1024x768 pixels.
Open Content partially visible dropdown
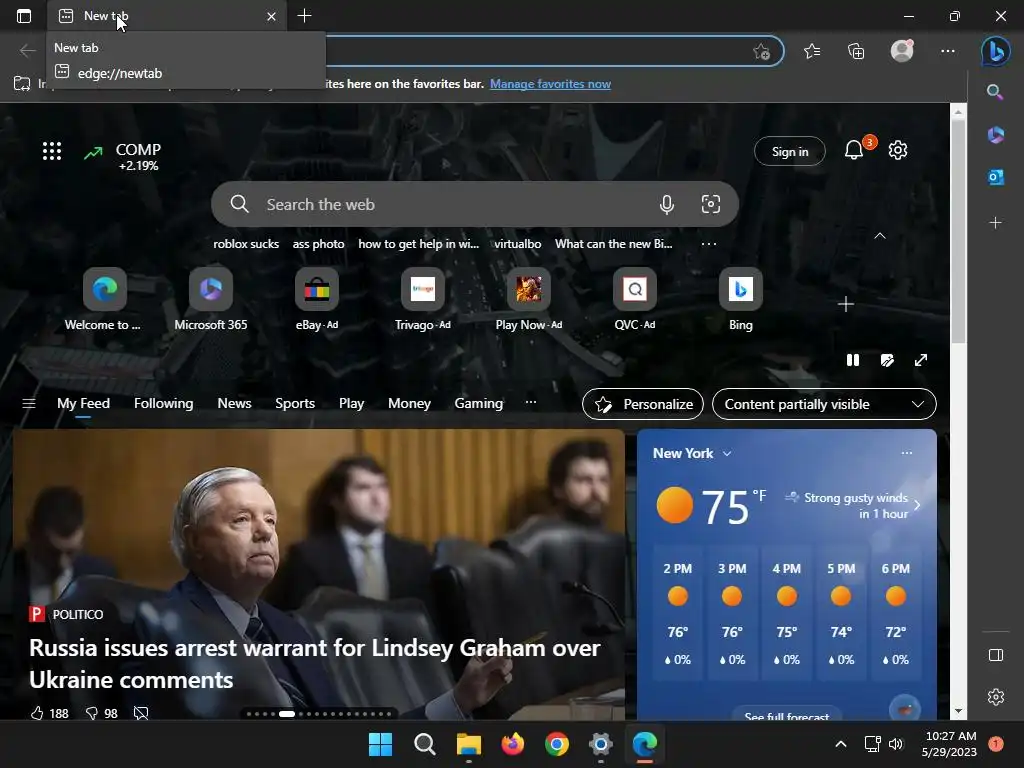click(824, 404)
